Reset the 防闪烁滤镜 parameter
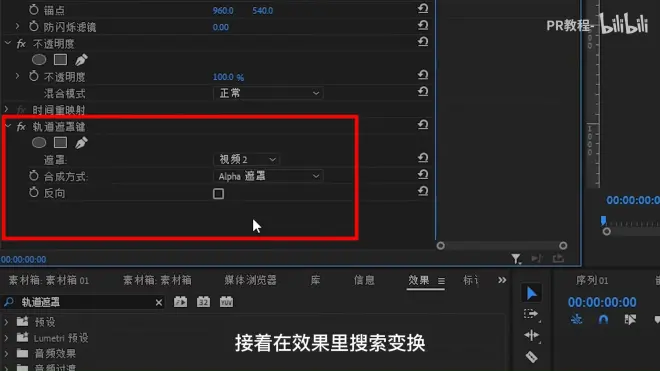 point(423,25)
